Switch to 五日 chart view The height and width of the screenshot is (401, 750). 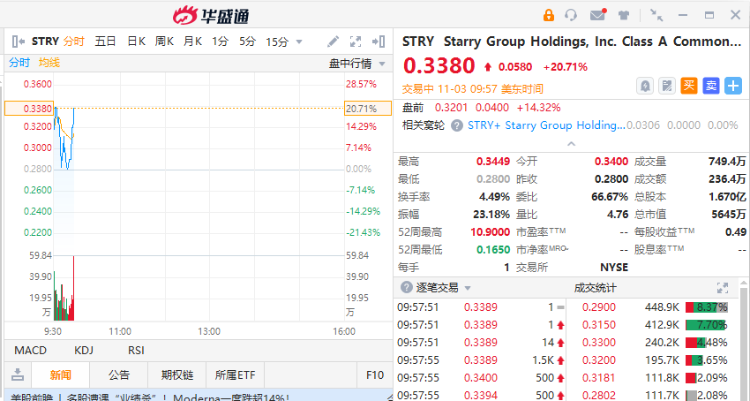(x=105, y=42)
